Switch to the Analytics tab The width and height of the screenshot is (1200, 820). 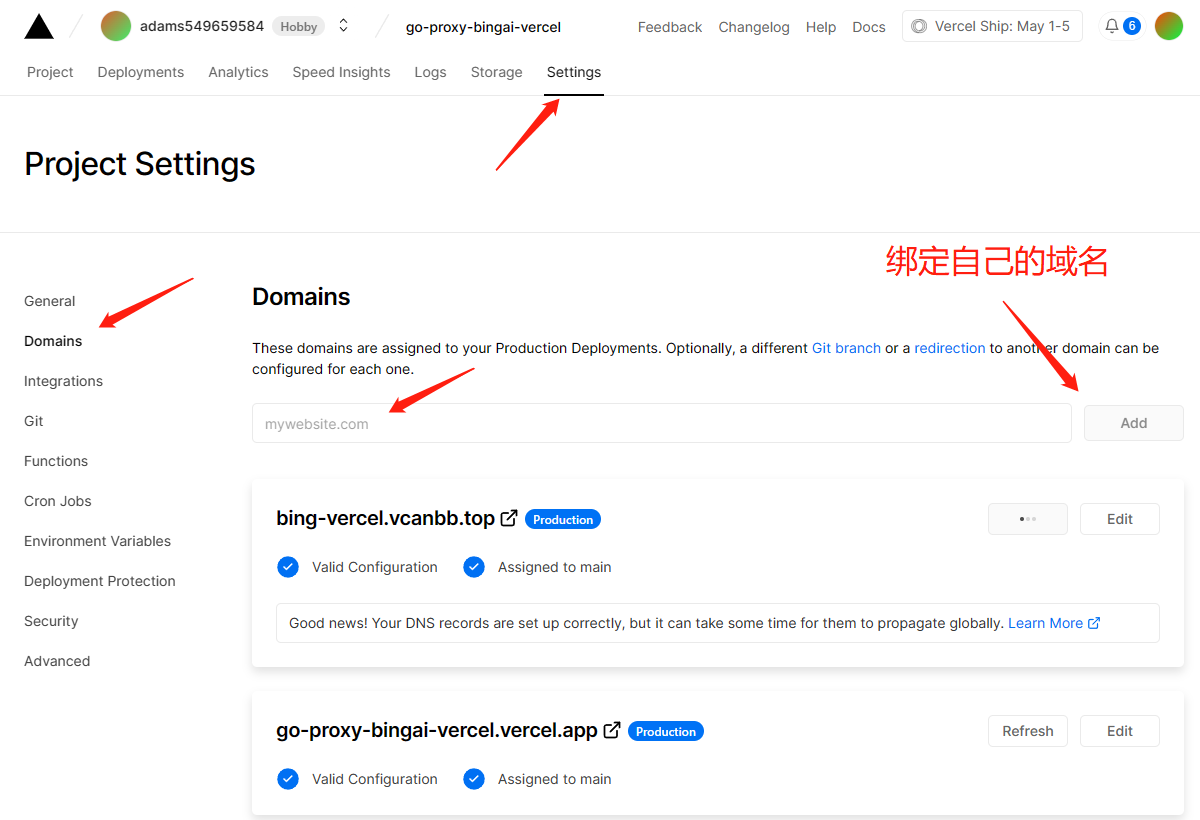(x=238, y=72)
